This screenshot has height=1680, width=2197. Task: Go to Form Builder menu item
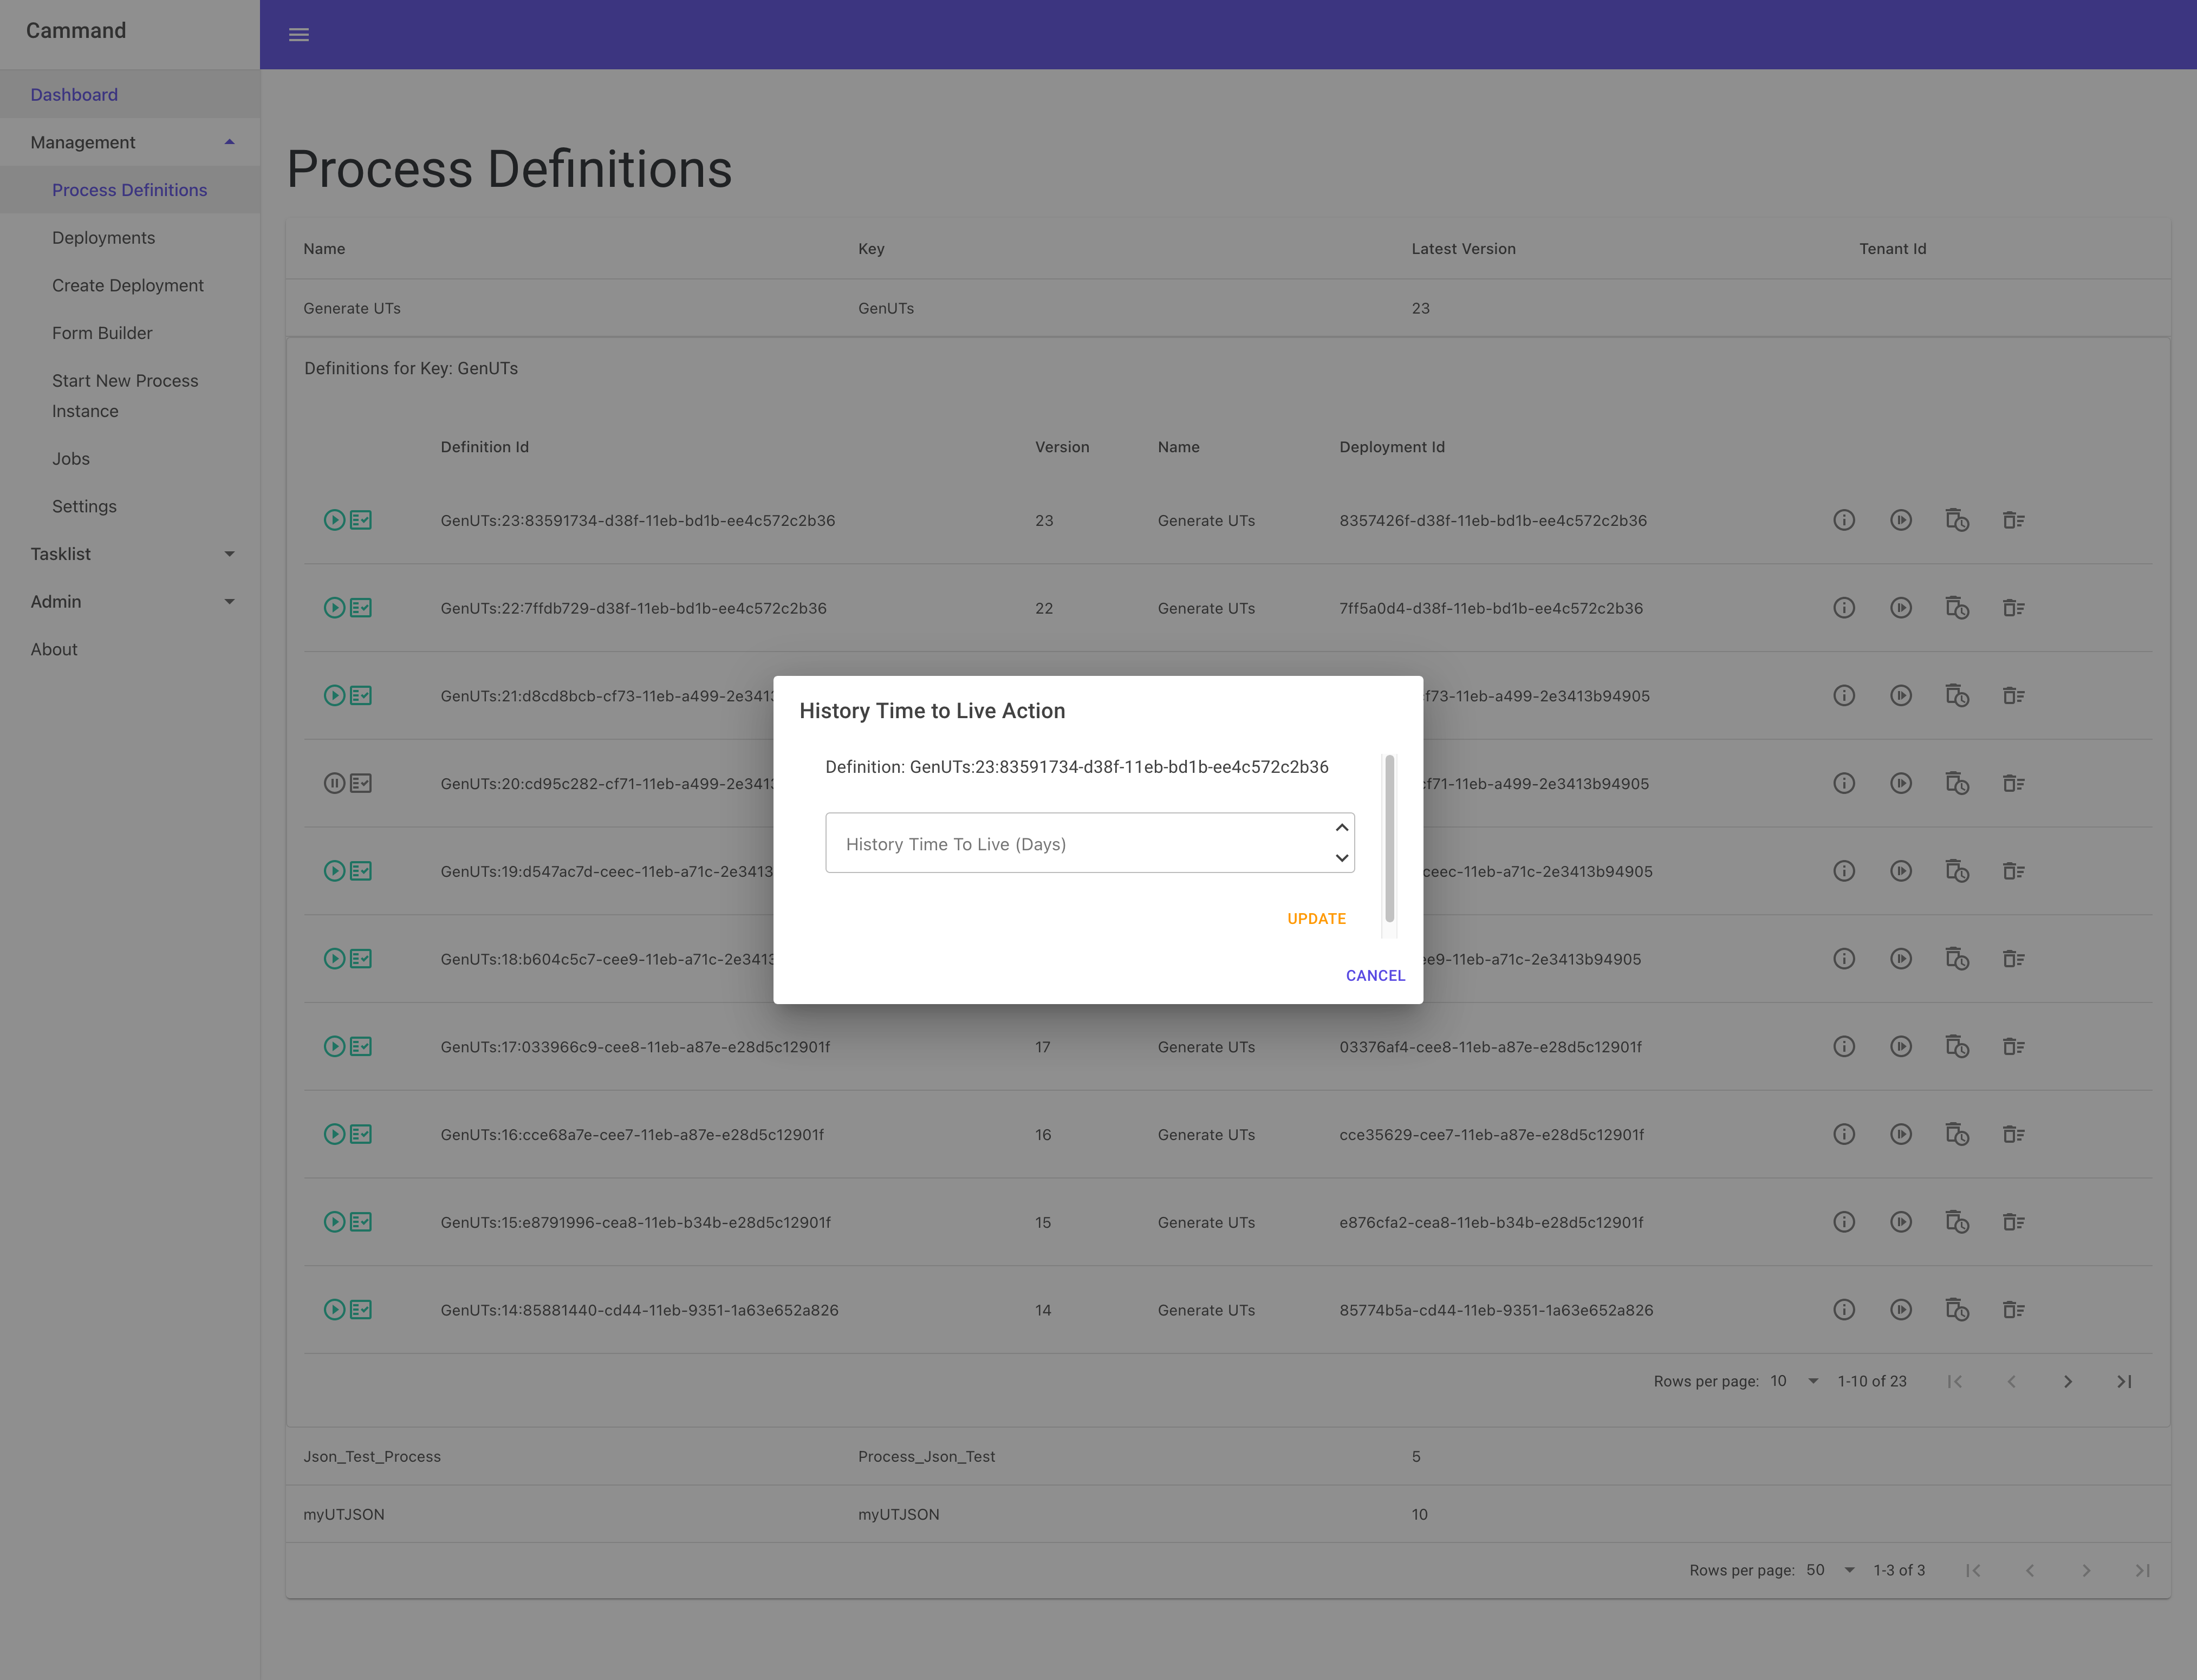tap(102, 333)
